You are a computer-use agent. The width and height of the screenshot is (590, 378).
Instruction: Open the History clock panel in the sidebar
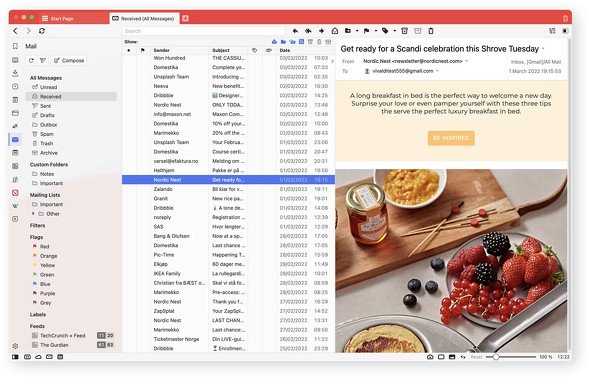(x=15, y=87)
